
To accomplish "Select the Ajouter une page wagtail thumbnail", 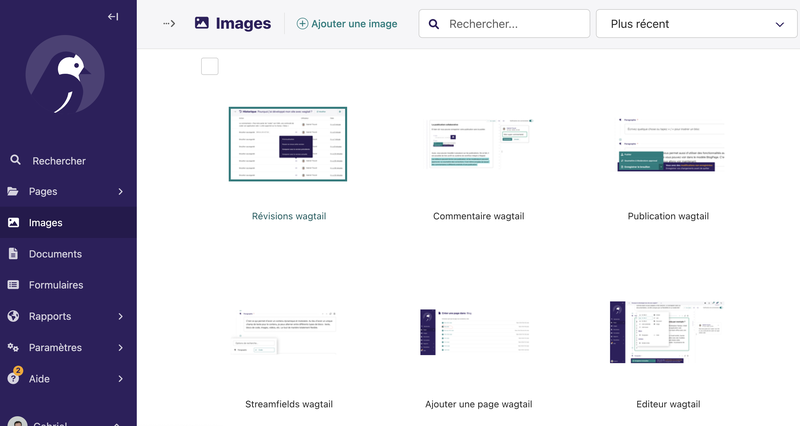I will [x=474, y=332].
